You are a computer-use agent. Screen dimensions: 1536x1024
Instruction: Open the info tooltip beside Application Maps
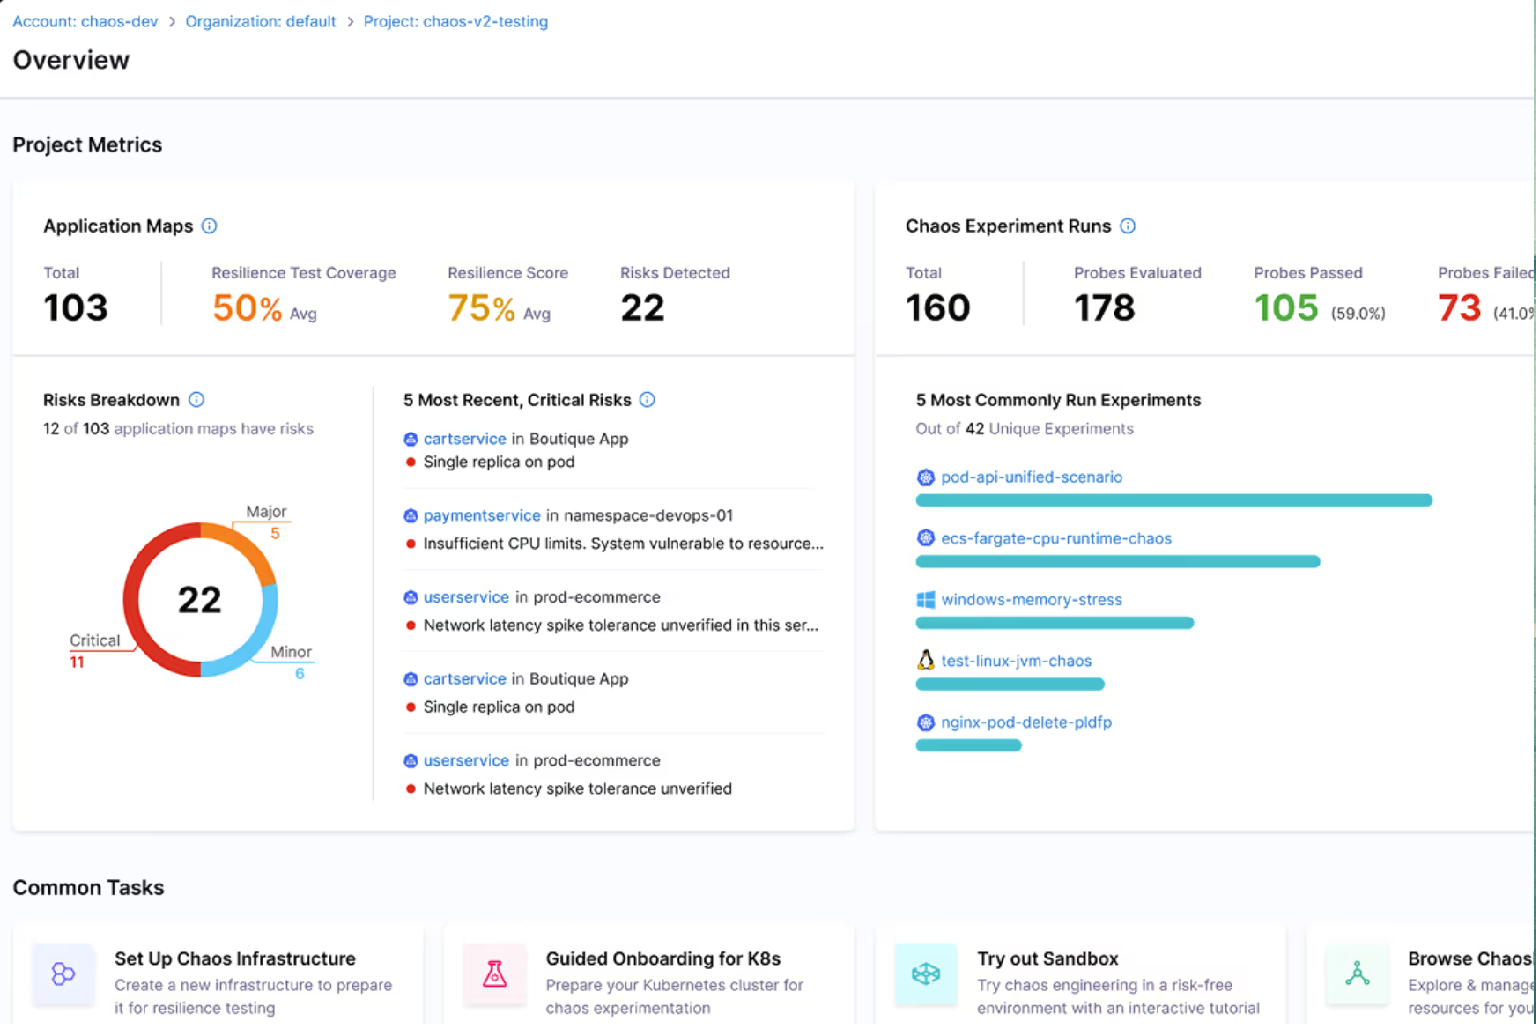click(209, 226)
